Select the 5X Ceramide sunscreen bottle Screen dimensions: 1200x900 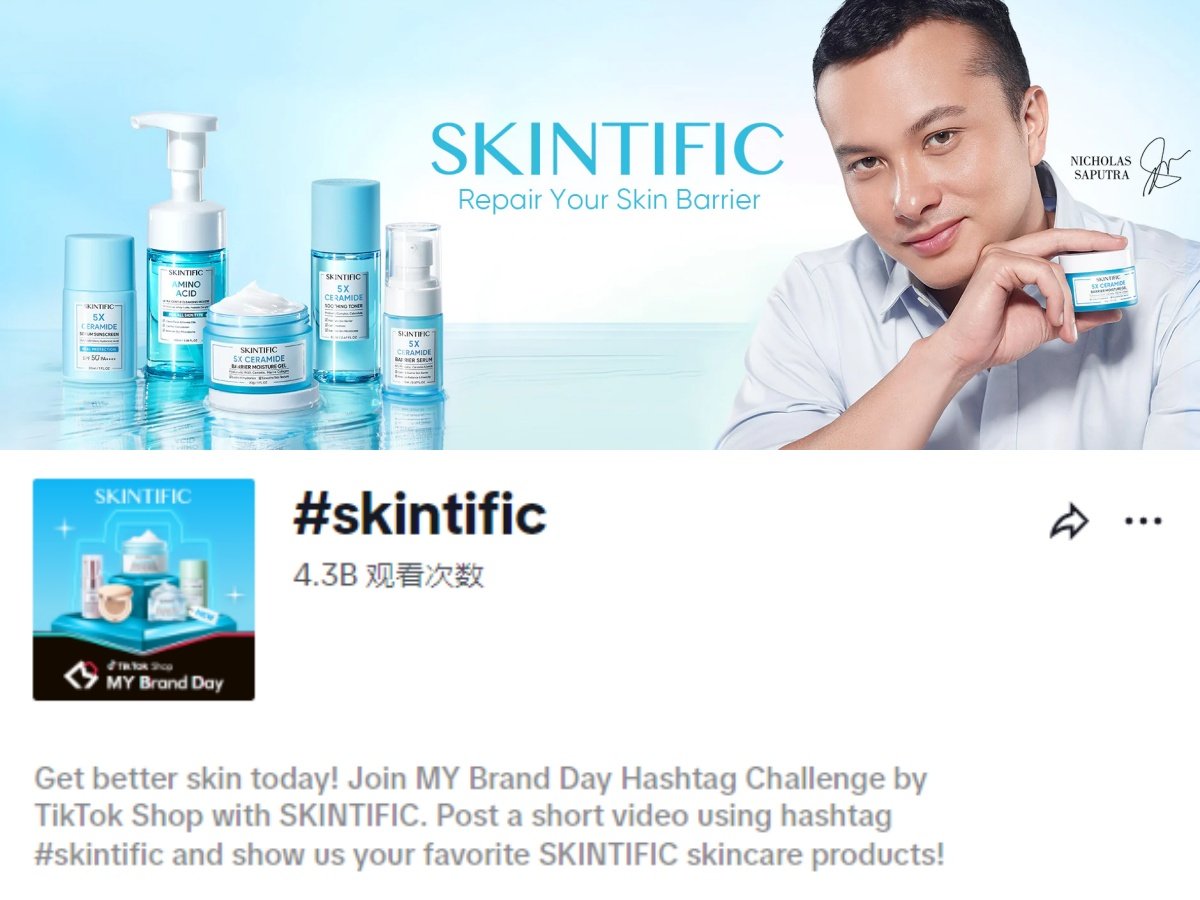[99, 308]
